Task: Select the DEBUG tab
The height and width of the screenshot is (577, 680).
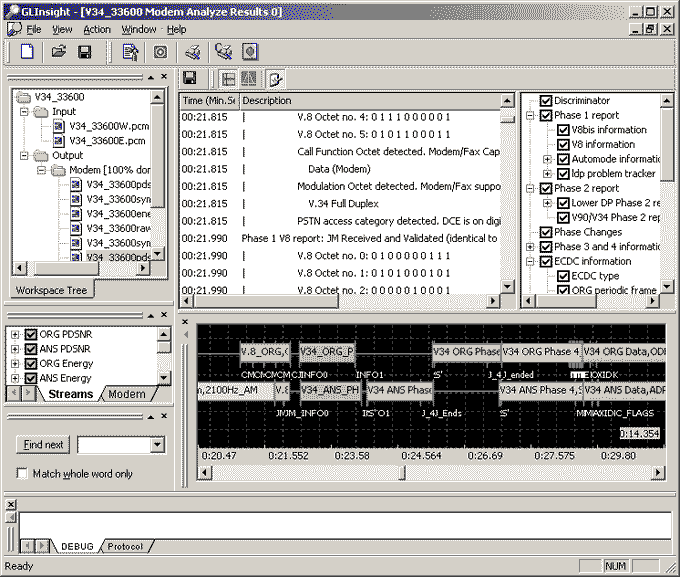Action: (77, 546)
